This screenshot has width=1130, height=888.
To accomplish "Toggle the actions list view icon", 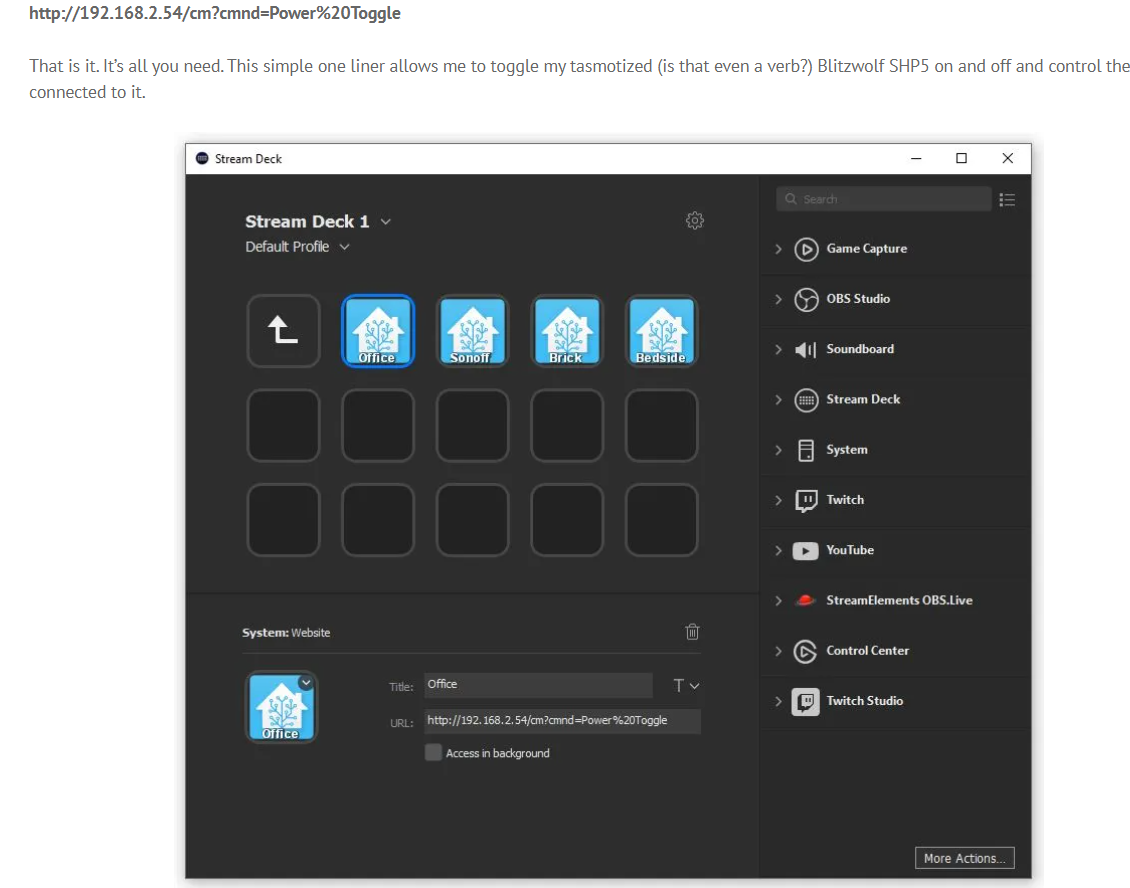I will (x=1007, y=200).
